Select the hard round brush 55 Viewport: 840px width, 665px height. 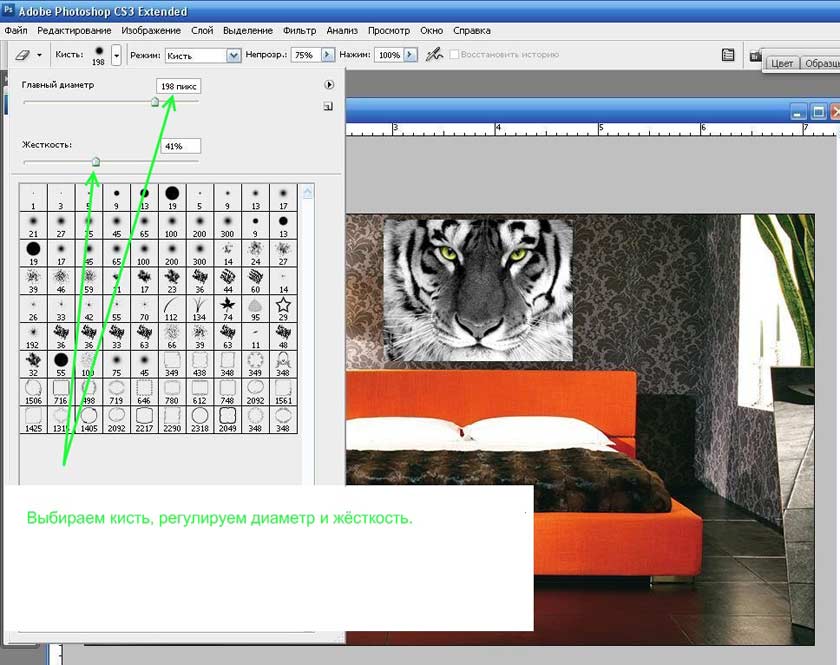pyautogui.click(x=61, y=360)
